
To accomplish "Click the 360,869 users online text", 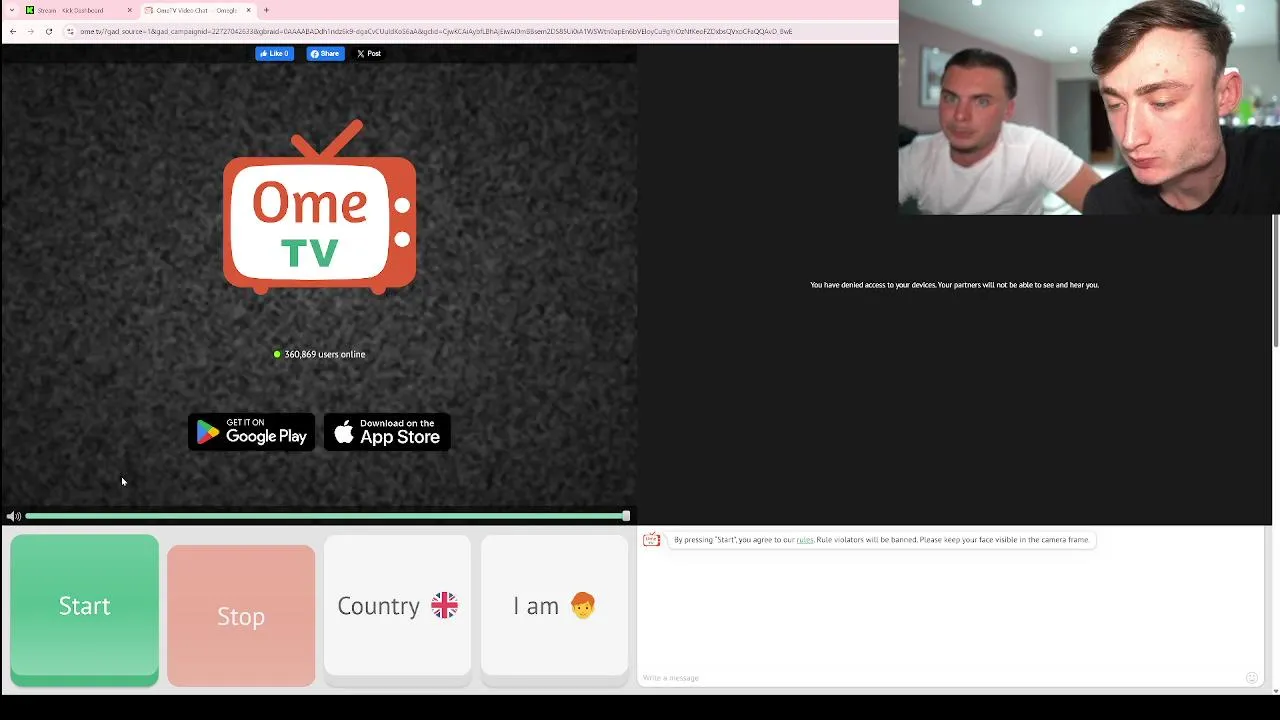I will click(325, 354).
